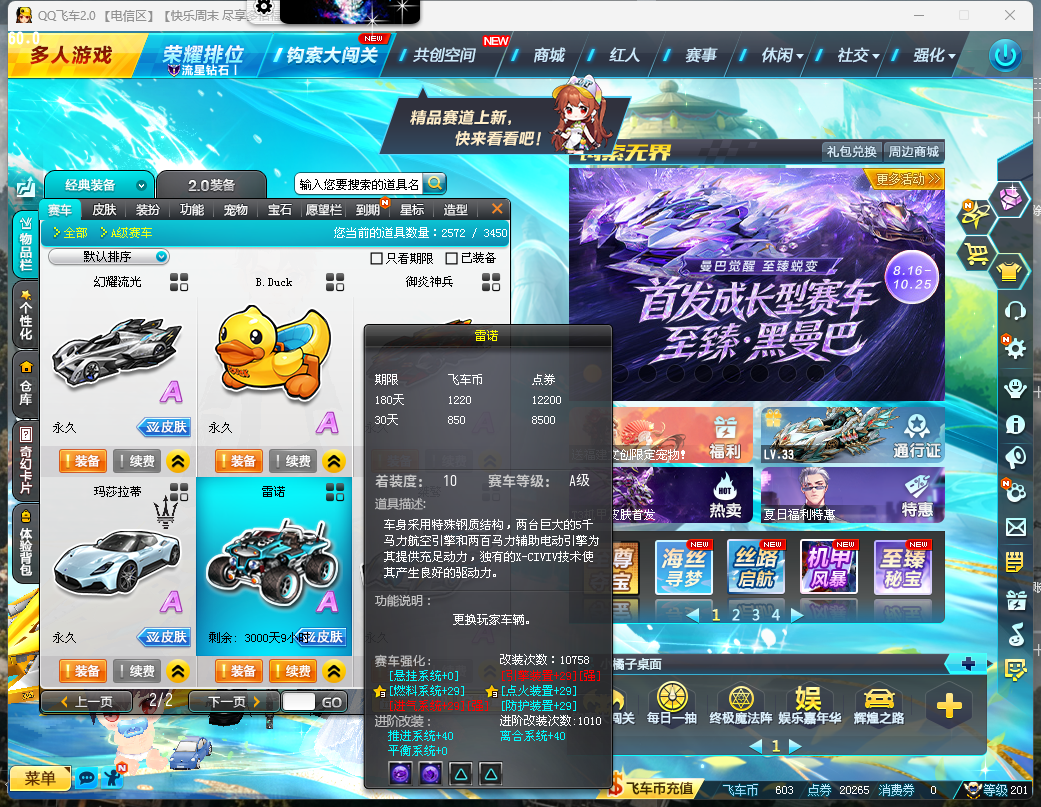Image resolution: width=1041 pixels, height=807 pixels.
Task: Switch to 宝石 tab
Action: 280,210
